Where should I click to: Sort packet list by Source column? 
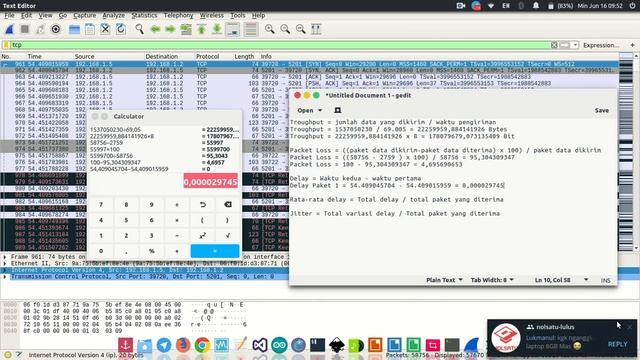pos(84,56)
